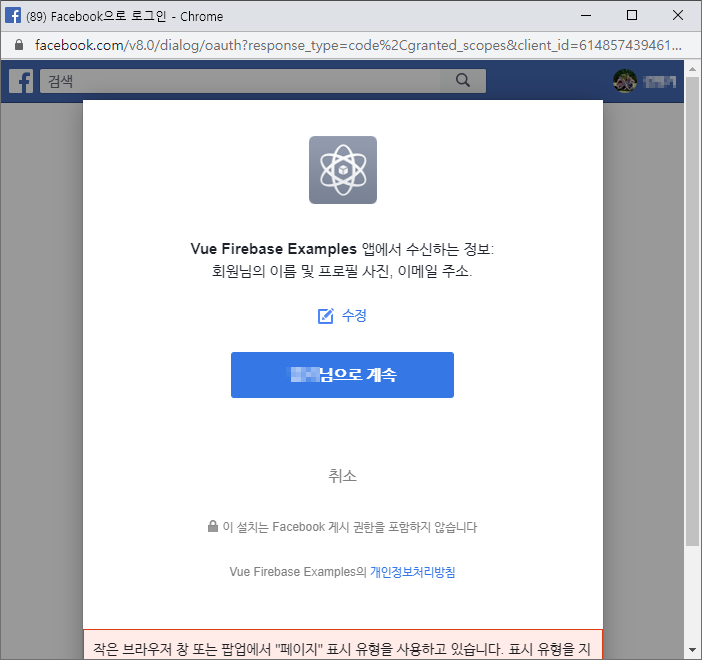The height and width of the screenshot is (660, 702).
Task: Click the pink small-window warning banner text
Action: pyautogui.click(x=342, y=648)
